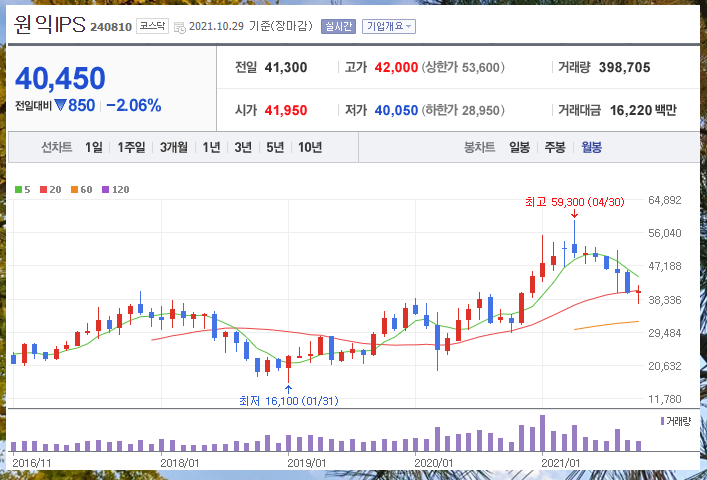Viewport: 707px width, 480px height.
Task: Select the 3개월 line chart period
Action: [x=174, y=147]
